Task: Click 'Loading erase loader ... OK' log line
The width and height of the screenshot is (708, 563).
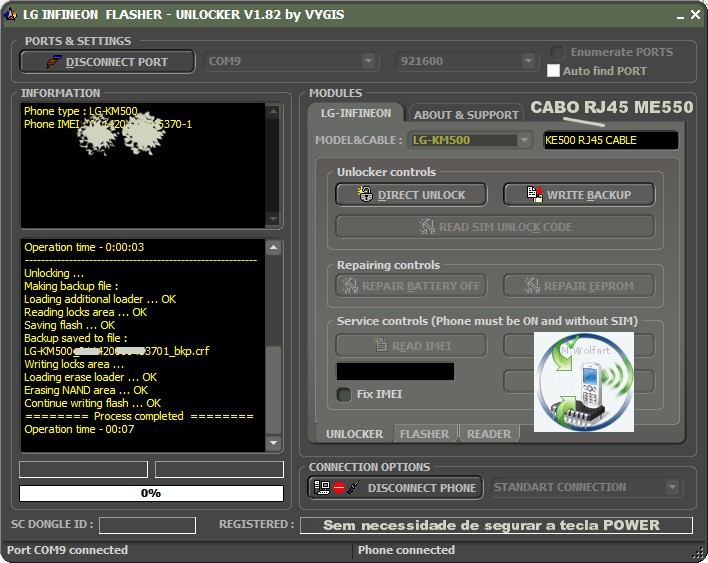Action: [x=90, y=377]
